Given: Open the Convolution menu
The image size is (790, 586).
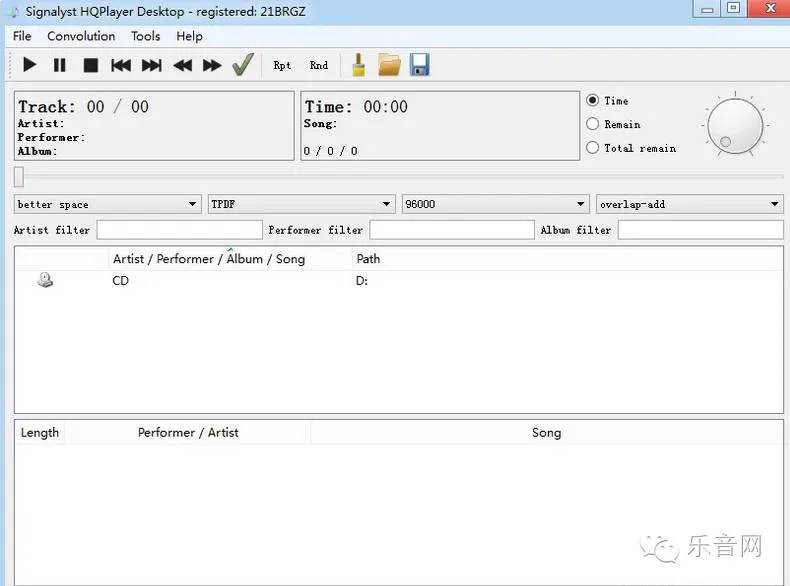Looking at the screenshot, I should 81,36.
